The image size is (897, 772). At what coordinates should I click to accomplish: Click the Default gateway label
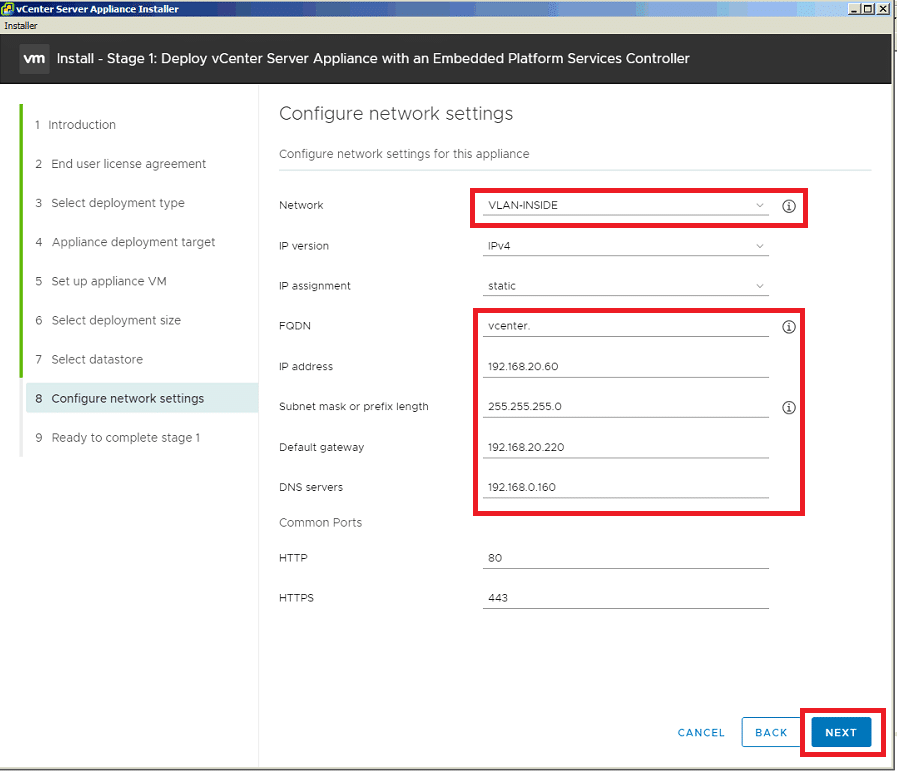coord(322,447)
